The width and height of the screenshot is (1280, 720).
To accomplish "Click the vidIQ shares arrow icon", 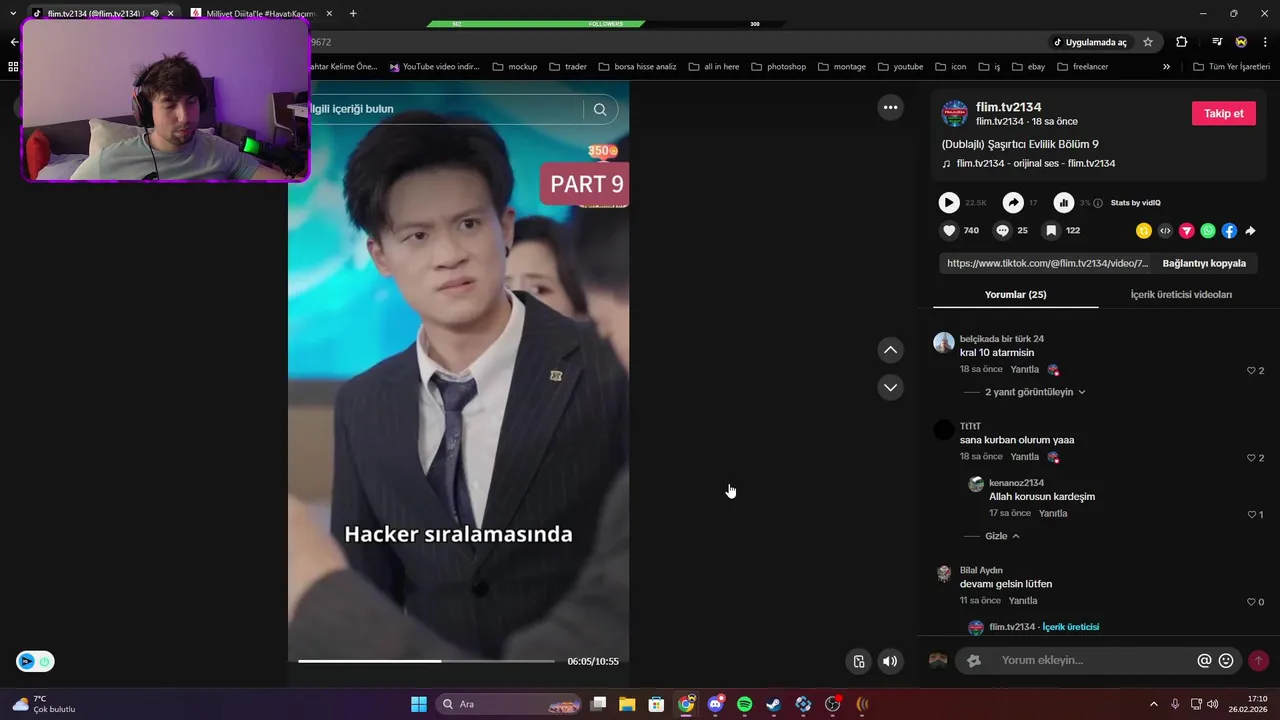I will 1013,203.
